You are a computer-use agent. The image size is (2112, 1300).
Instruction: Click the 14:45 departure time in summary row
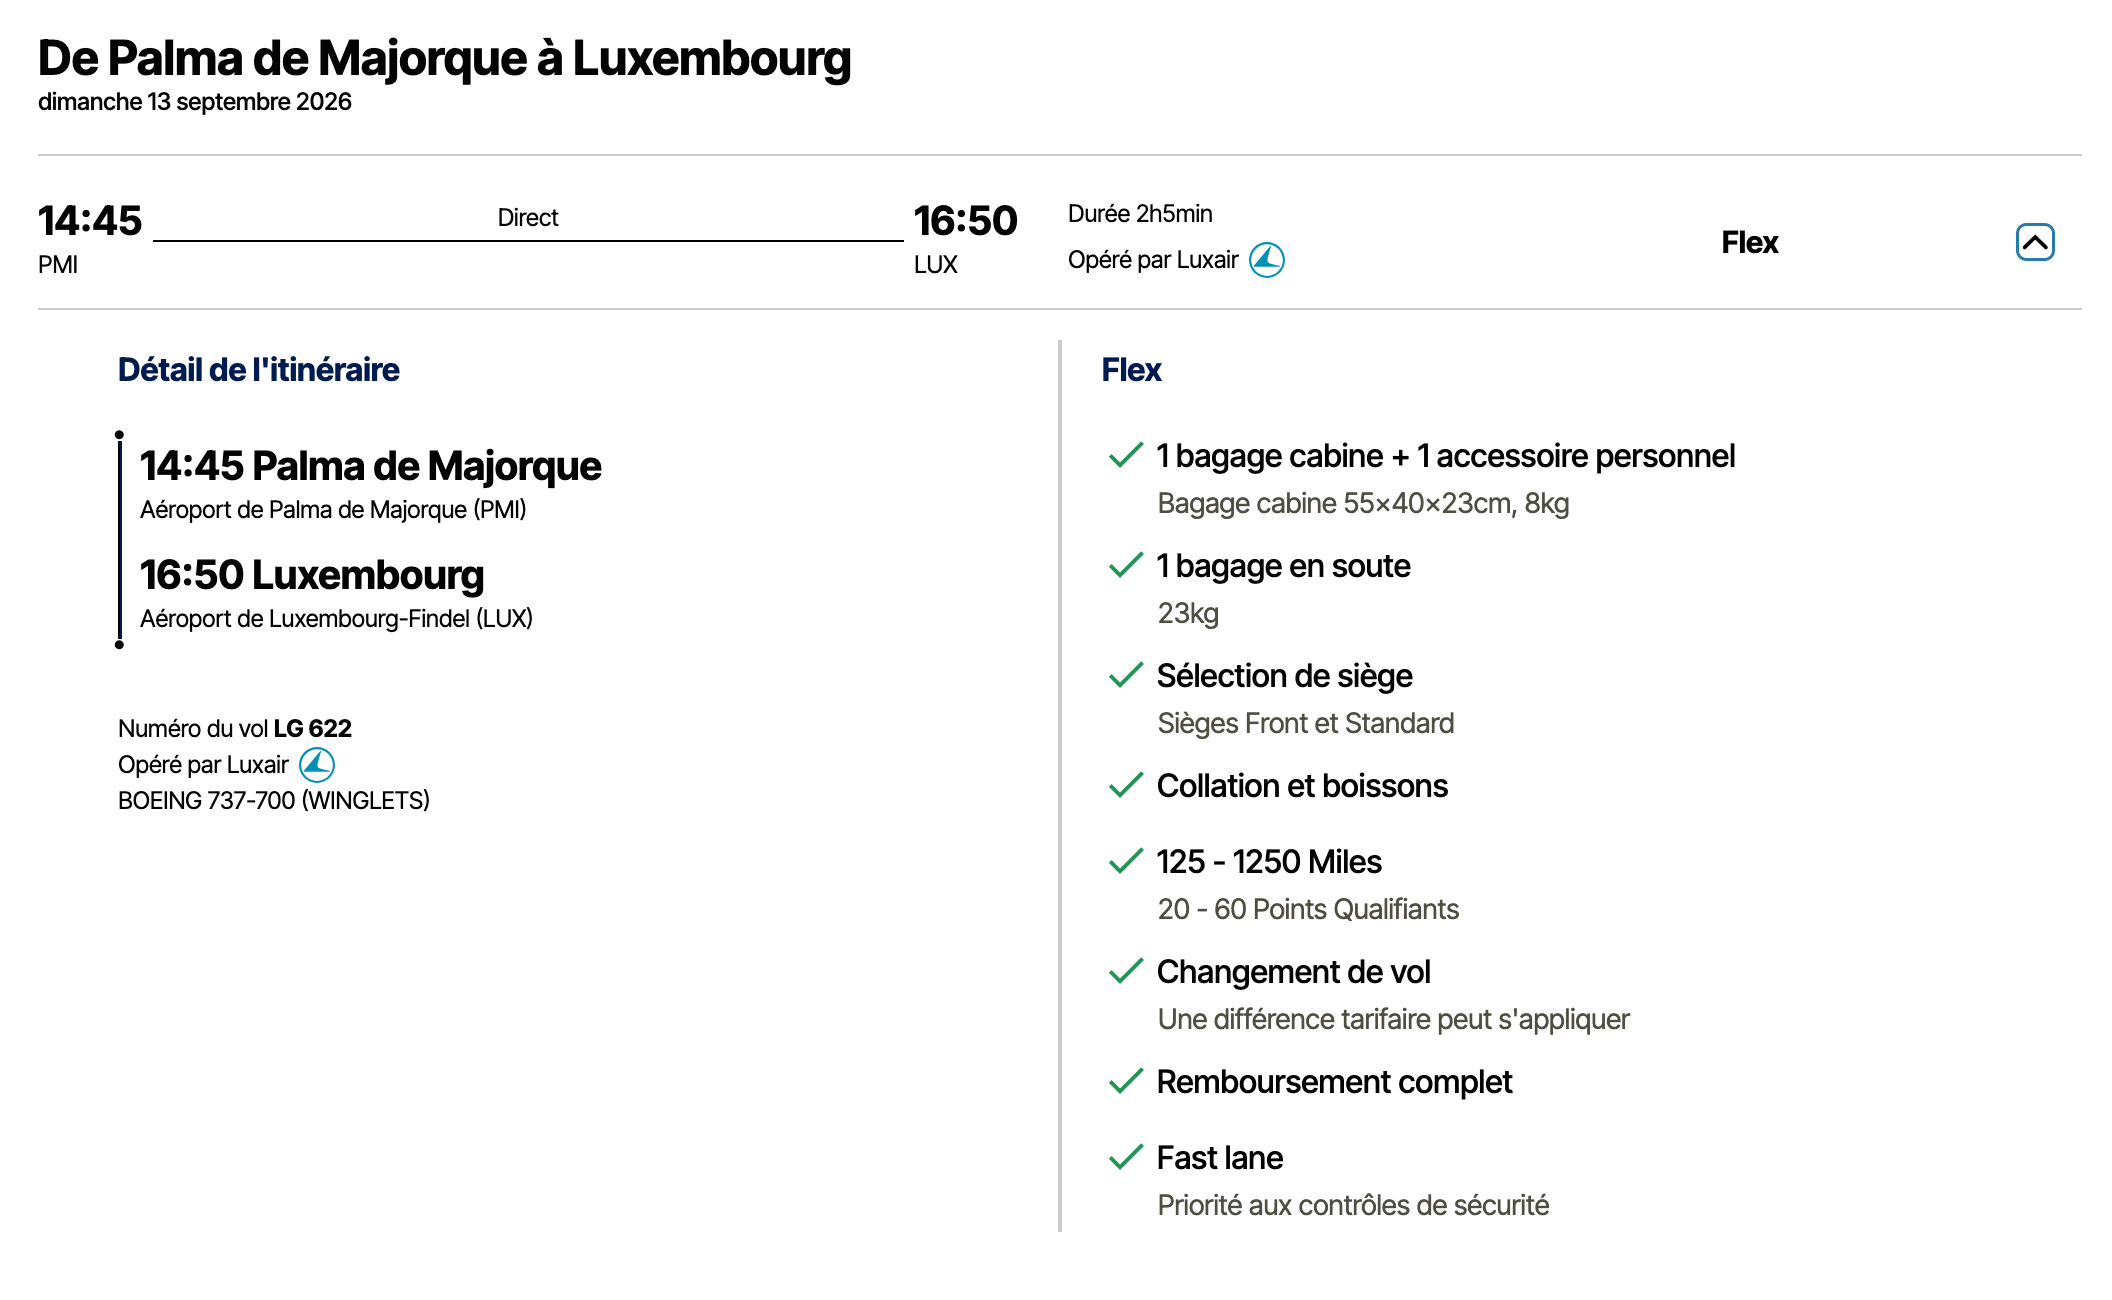click(90, 221)
